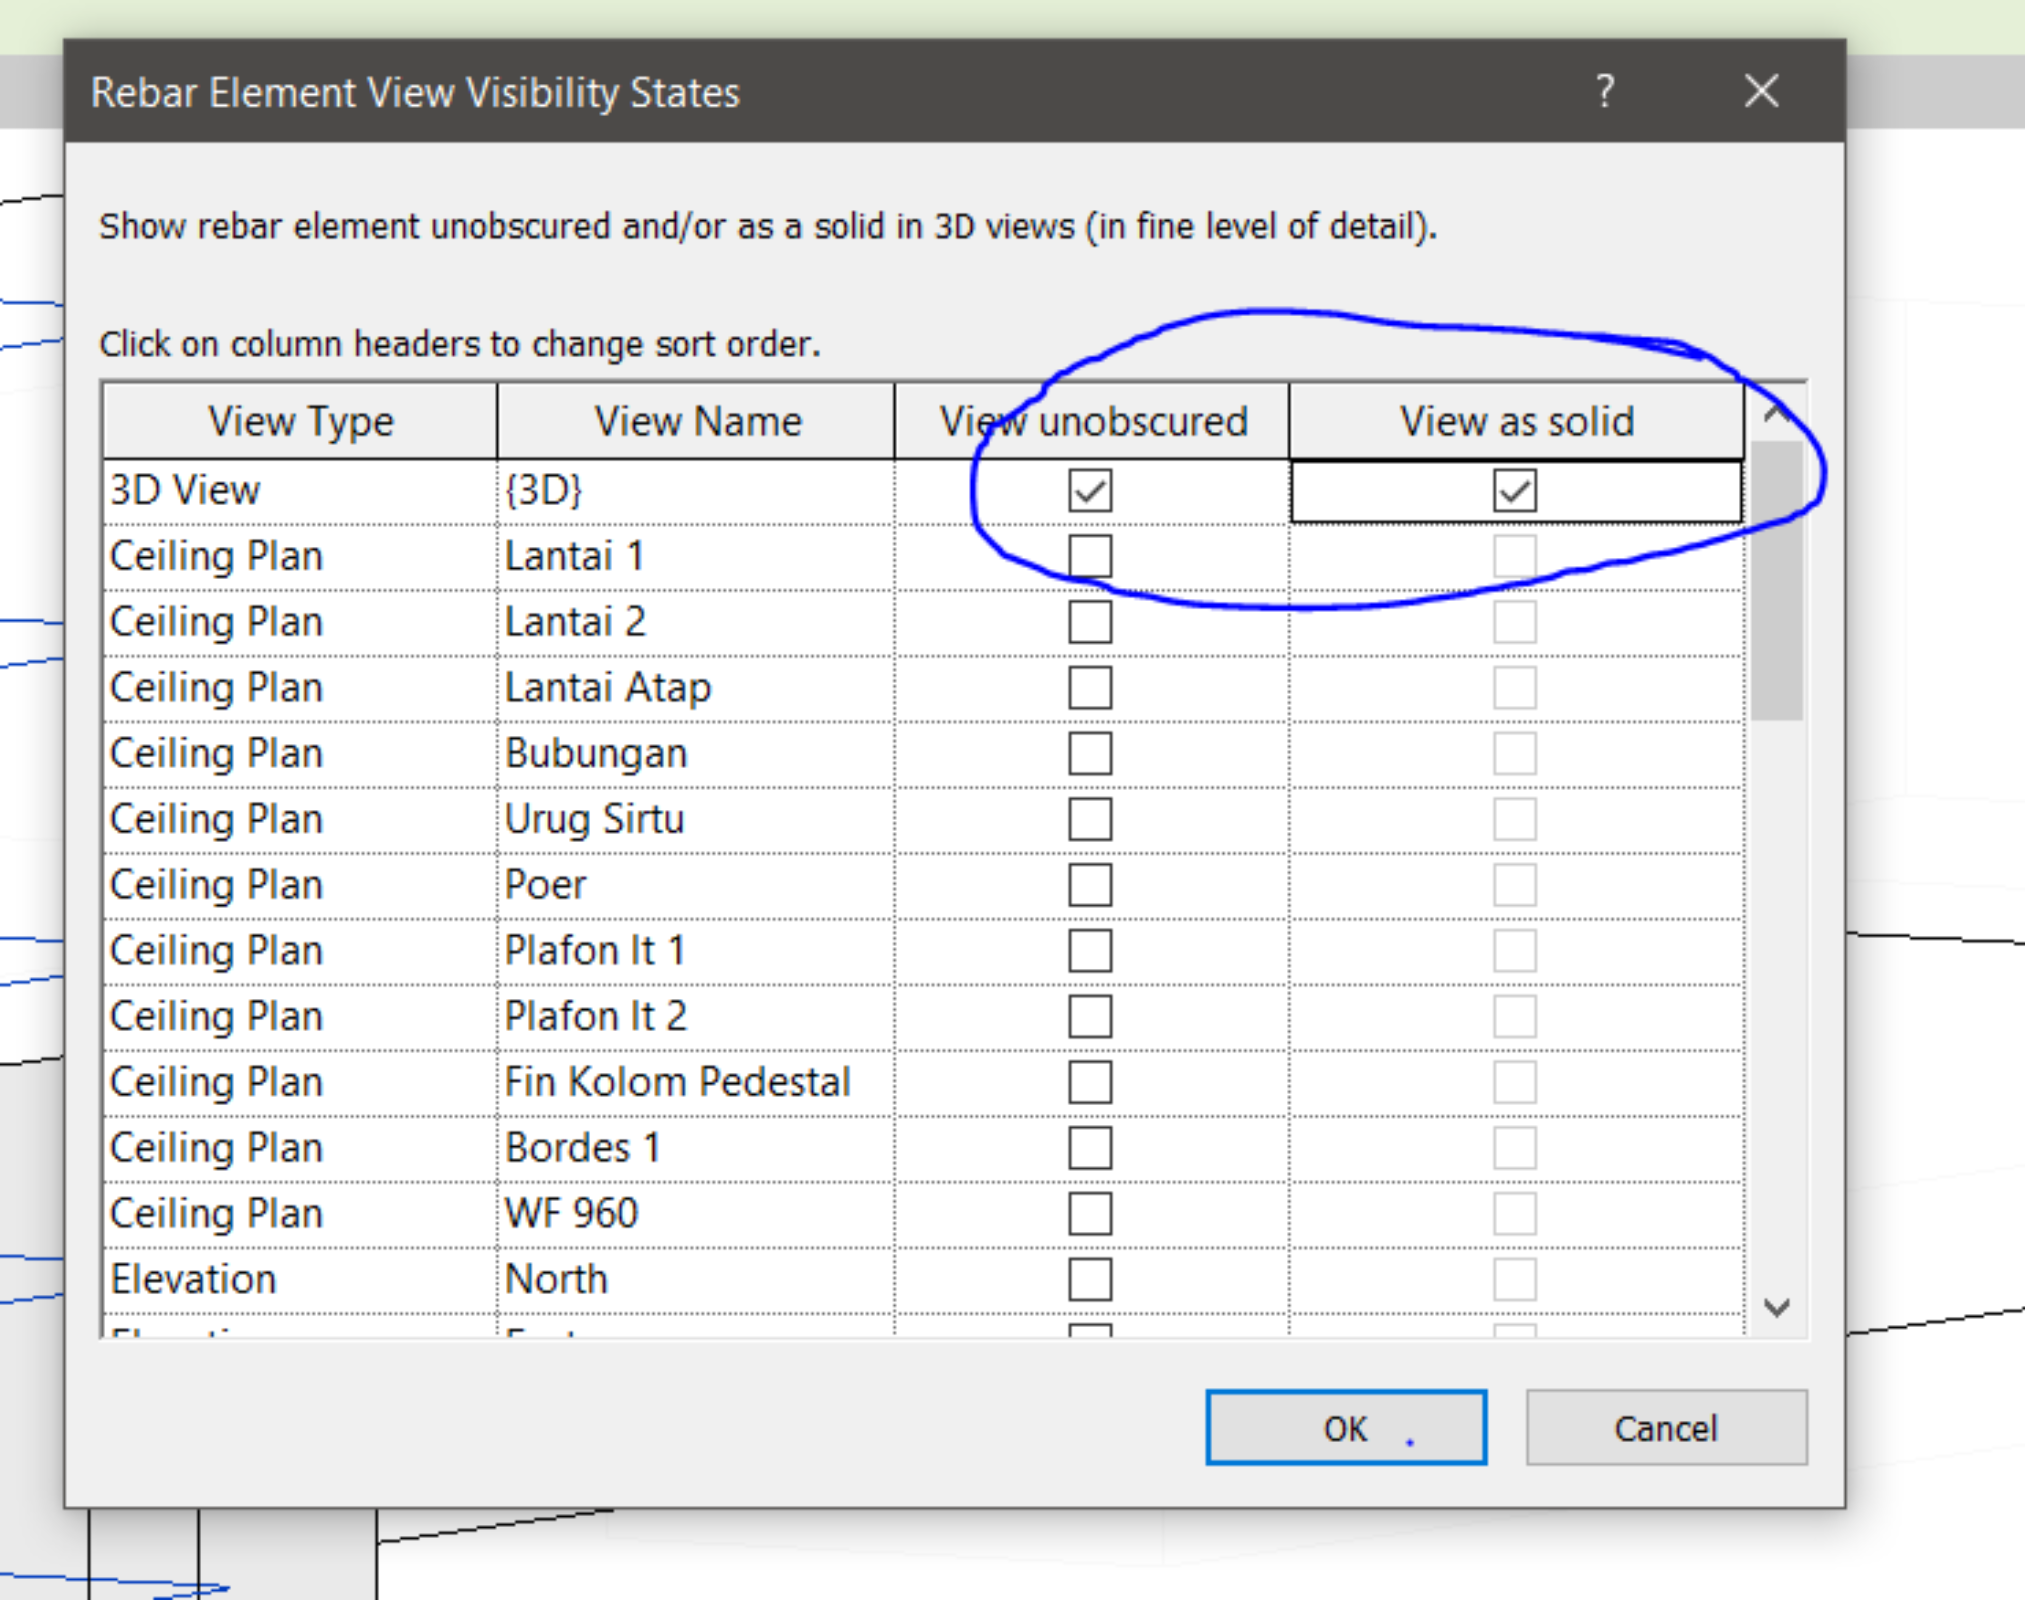2025x1600 pixels.
Task: Sort by the View as solid column header
Action: click(x=1518, y=421)
